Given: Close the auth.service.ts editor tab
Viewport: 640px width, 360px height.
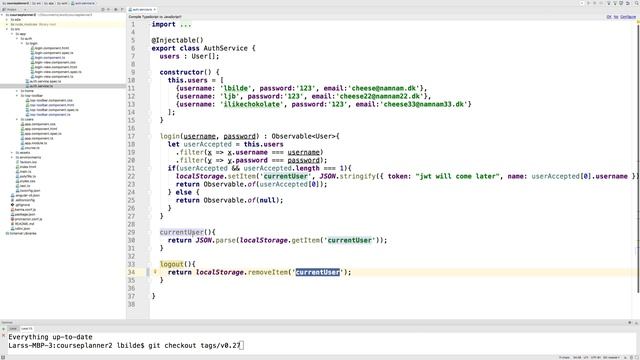Looking at the screenshot, I should (x=155, y=9).
